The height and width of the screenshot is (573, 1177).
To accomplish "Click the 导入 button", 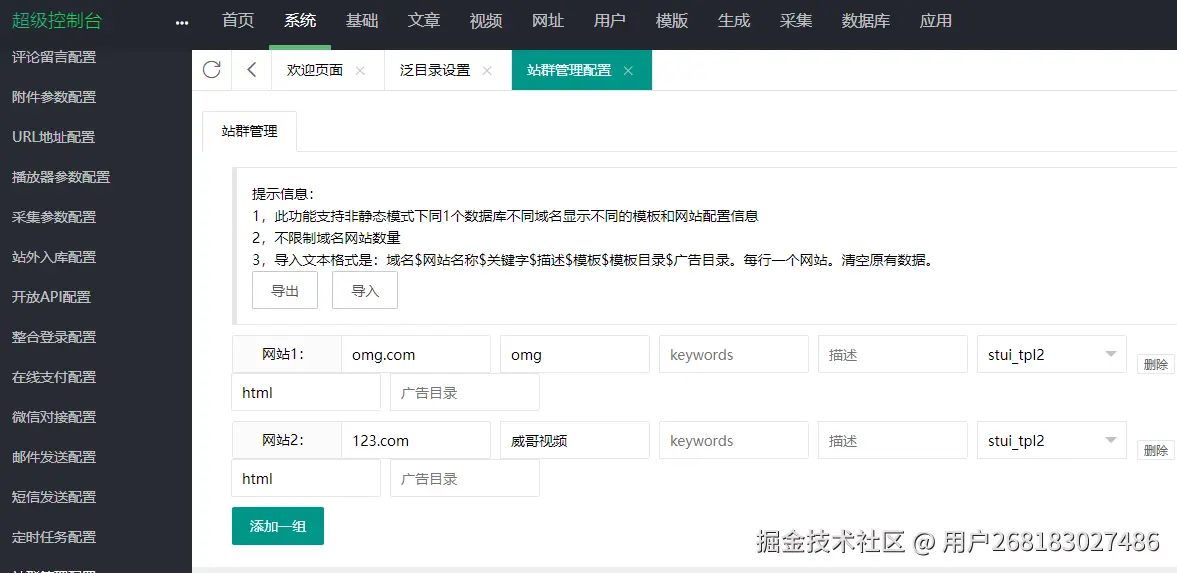I will [365, 291].
